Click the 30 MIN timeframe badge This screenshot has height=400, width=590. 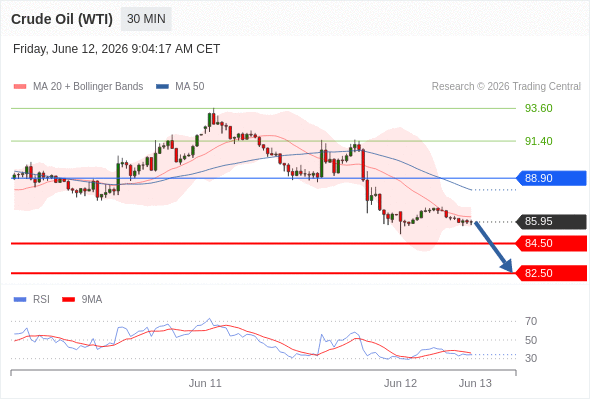[x=146, y=19]
